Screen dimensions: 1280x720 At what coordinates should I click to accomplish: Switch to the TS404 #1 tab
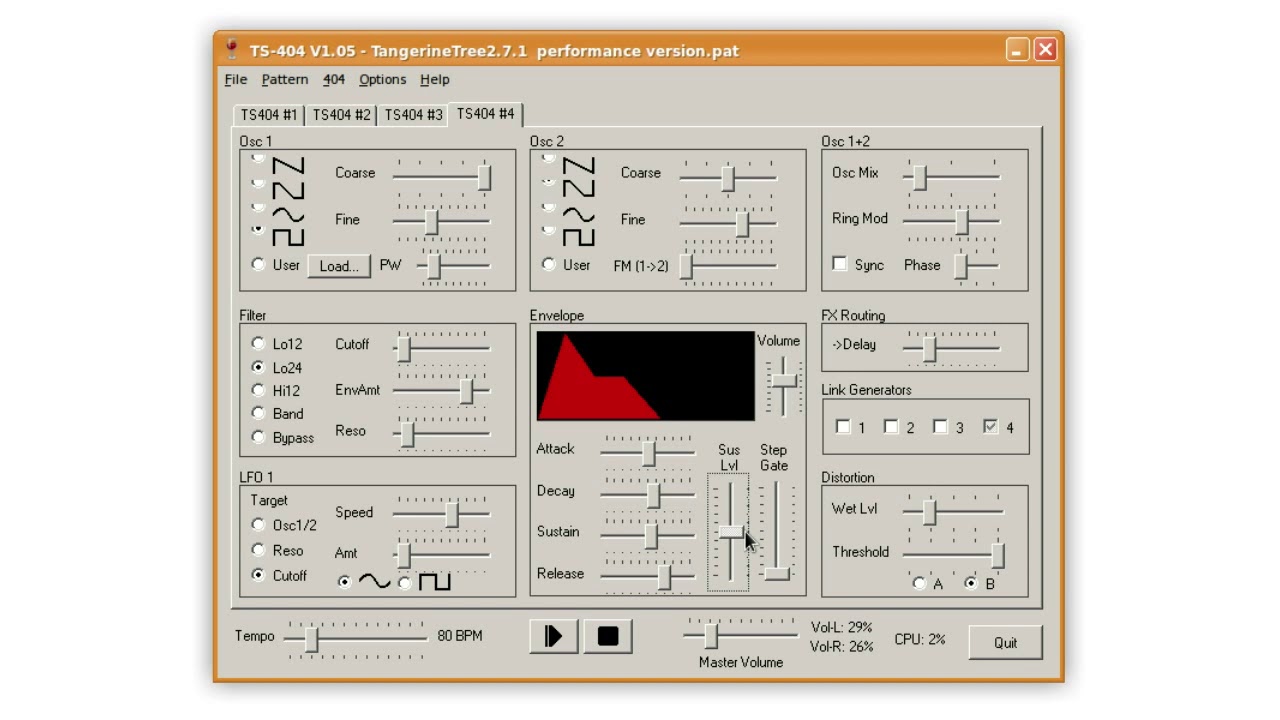click(x=269, y=115)
